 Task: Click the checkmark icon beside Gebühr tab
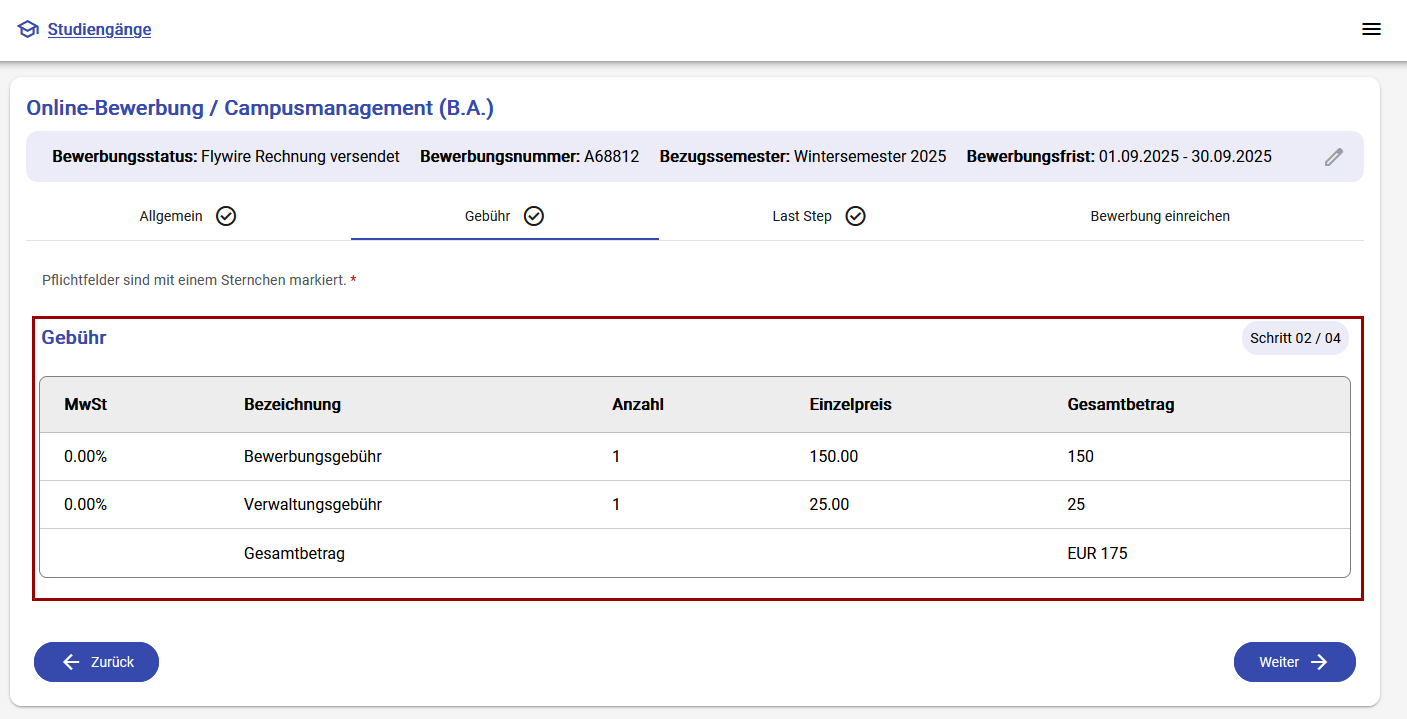pyautogui.click(x=534, y=216)
